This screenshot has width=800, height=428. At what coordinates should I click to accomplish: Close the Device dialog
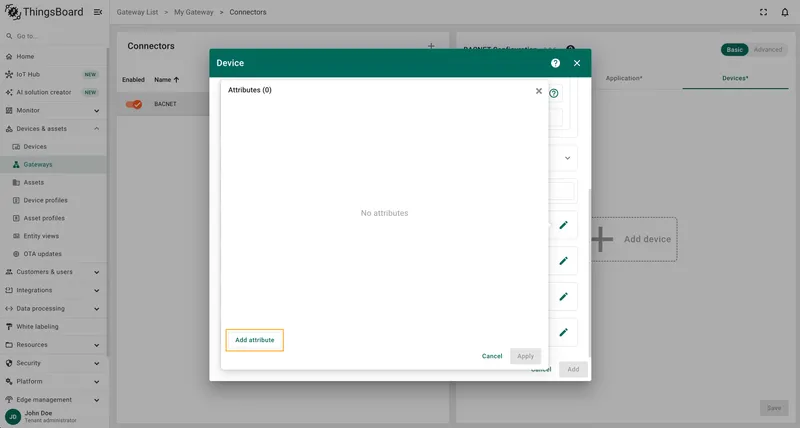pos(577,63)
